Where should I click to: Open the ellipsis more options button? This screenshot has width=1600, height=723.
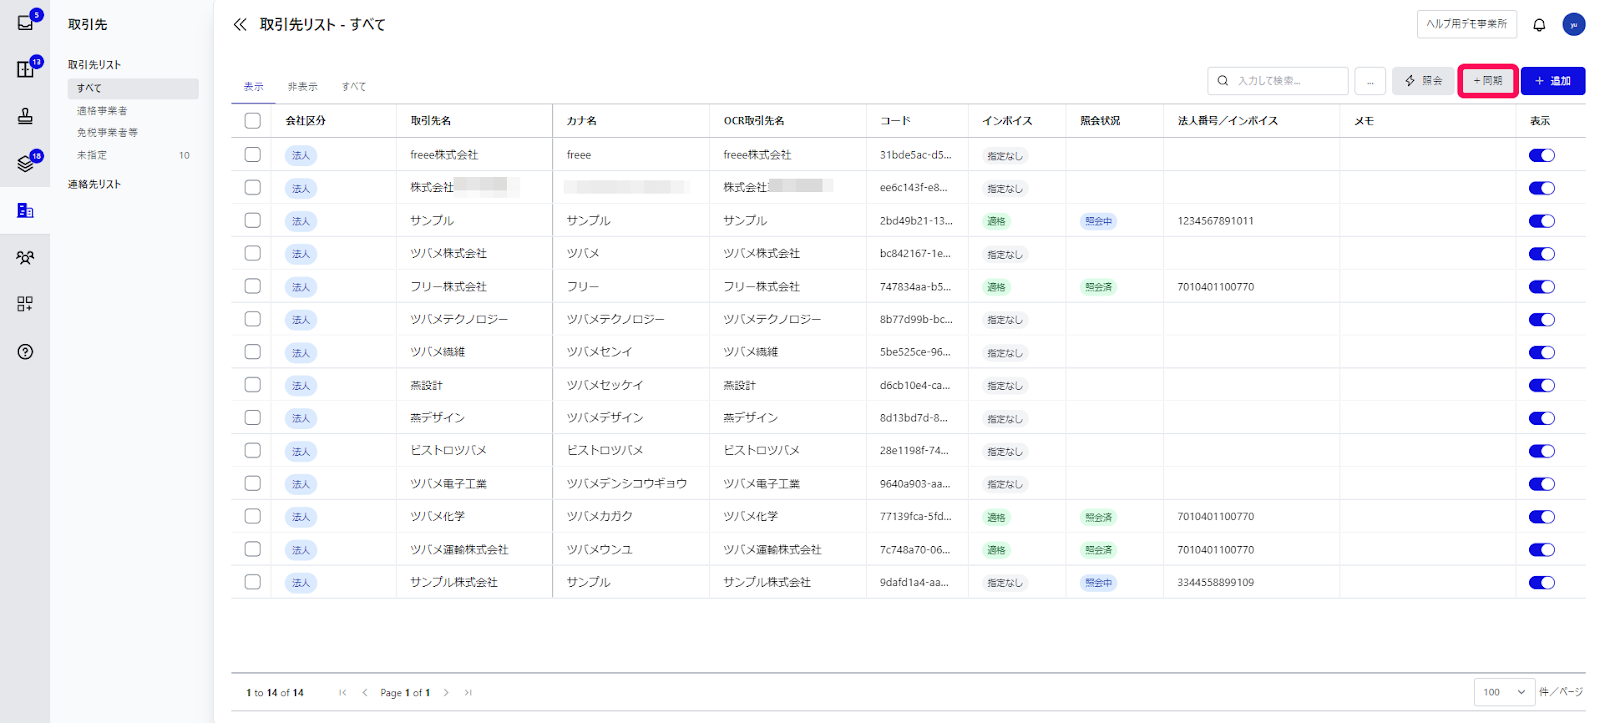(x=1370, y=81)
